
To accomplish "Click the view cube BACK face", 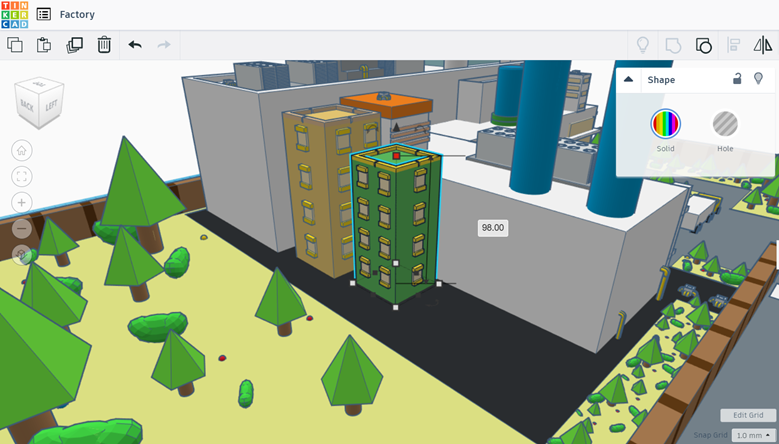I will pyautogui.click(x=27, y=105).
